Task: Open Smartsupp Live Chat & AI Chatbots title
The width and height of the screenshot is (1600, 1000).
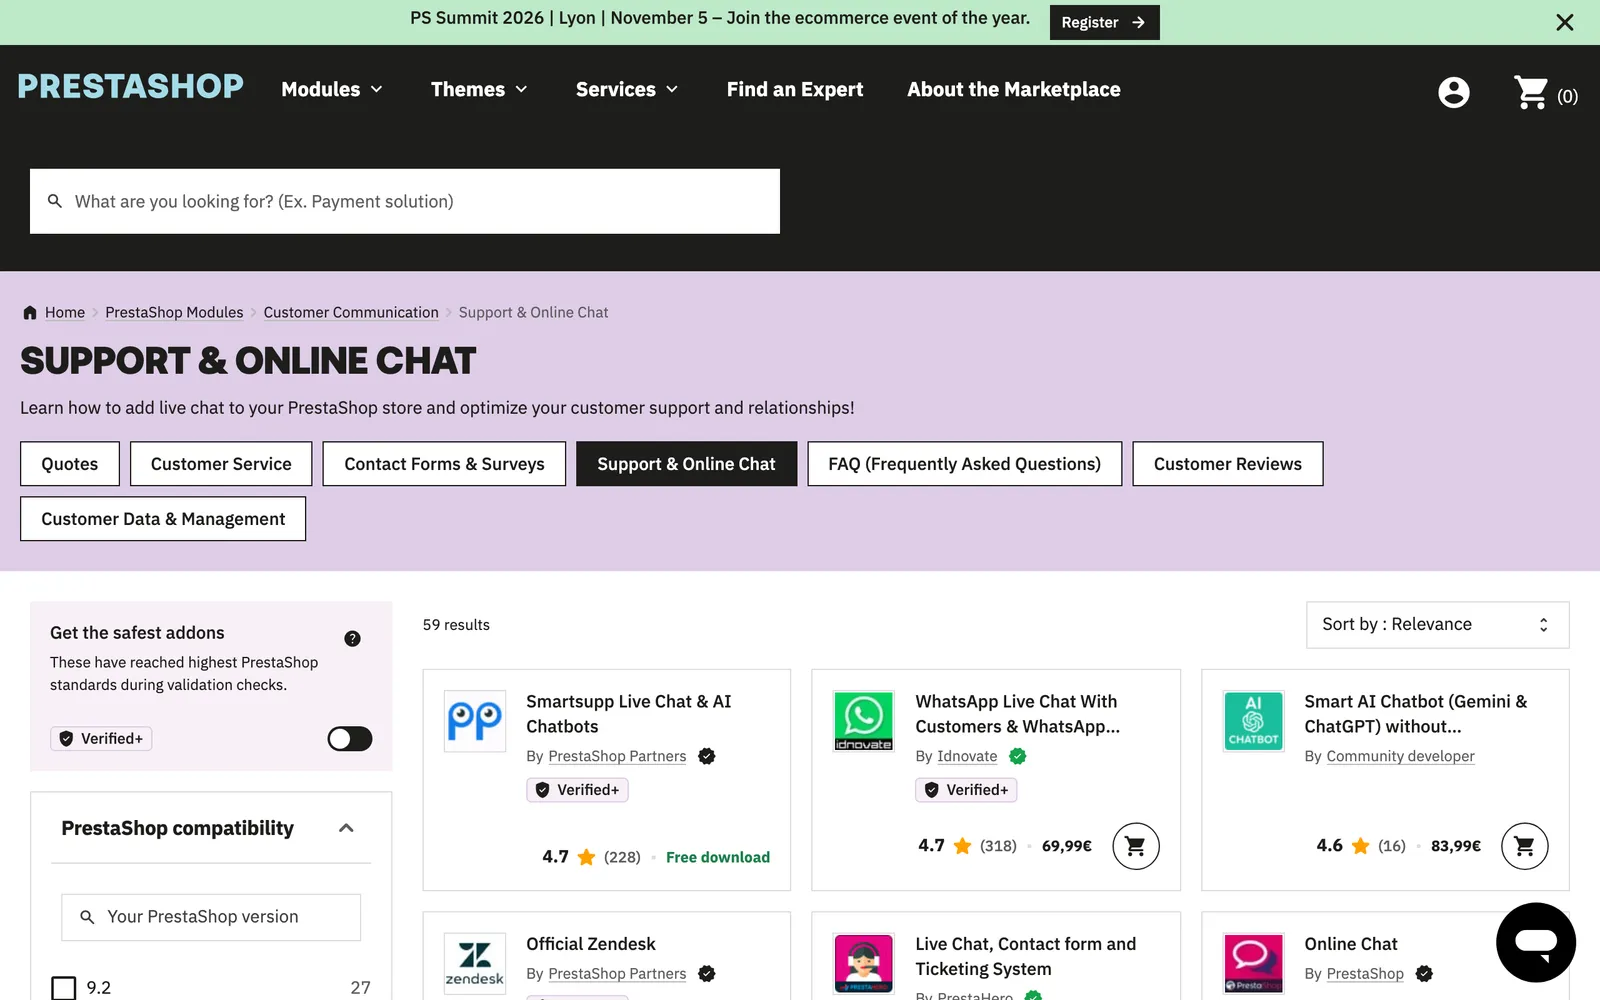Action: click(629, 714)
